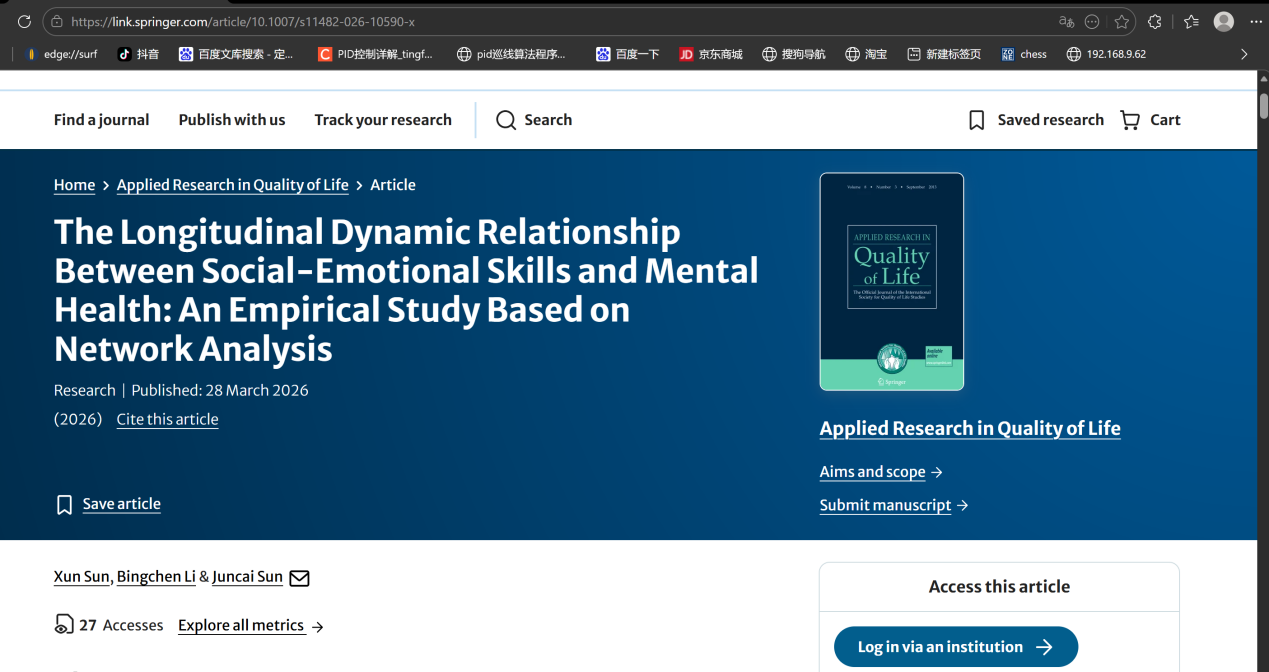Click the shopping cart icon
Viewport: 1269px width, 672px height.
(1130, 120)
